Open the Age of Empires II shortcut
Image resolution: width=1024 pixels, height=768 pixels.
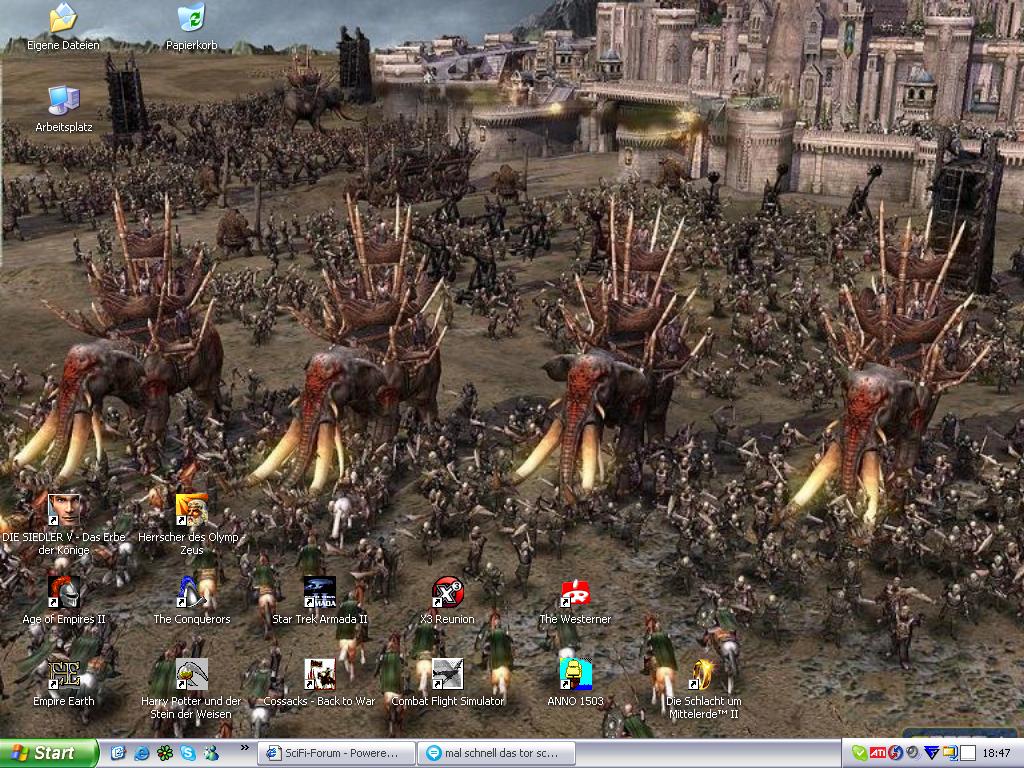(x=63, y=593)
